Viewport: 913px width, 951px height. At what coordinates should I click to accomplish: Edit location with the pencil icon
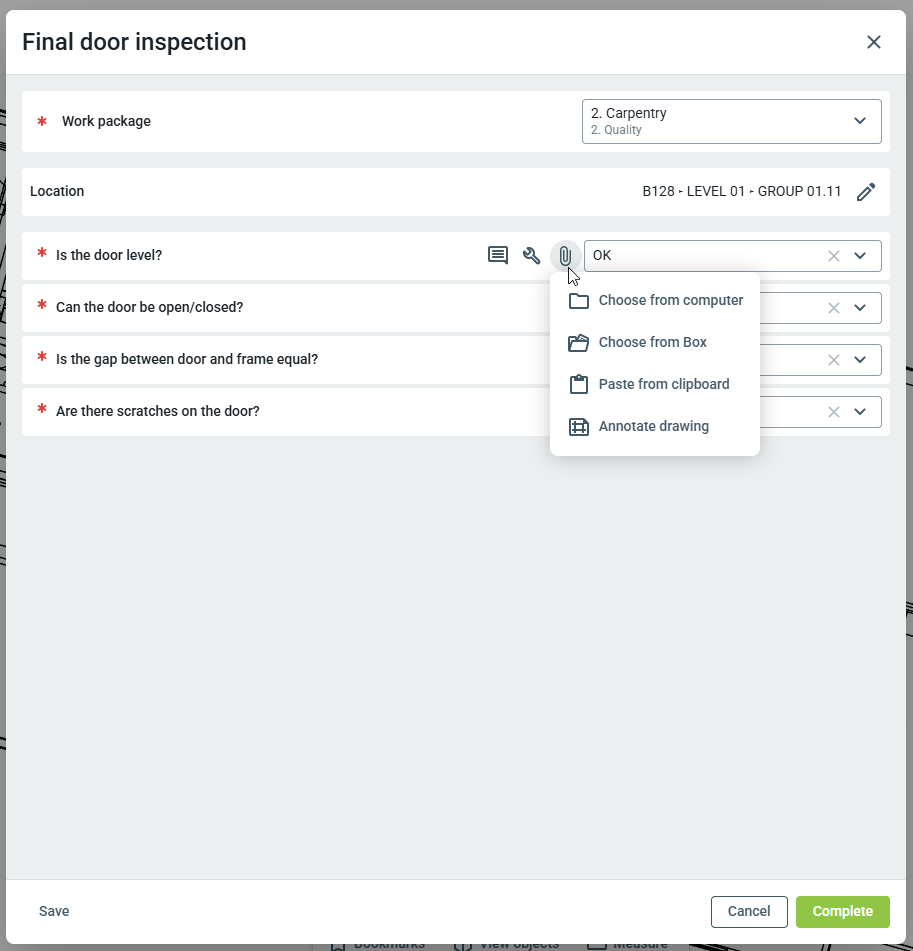pos(866,192)
